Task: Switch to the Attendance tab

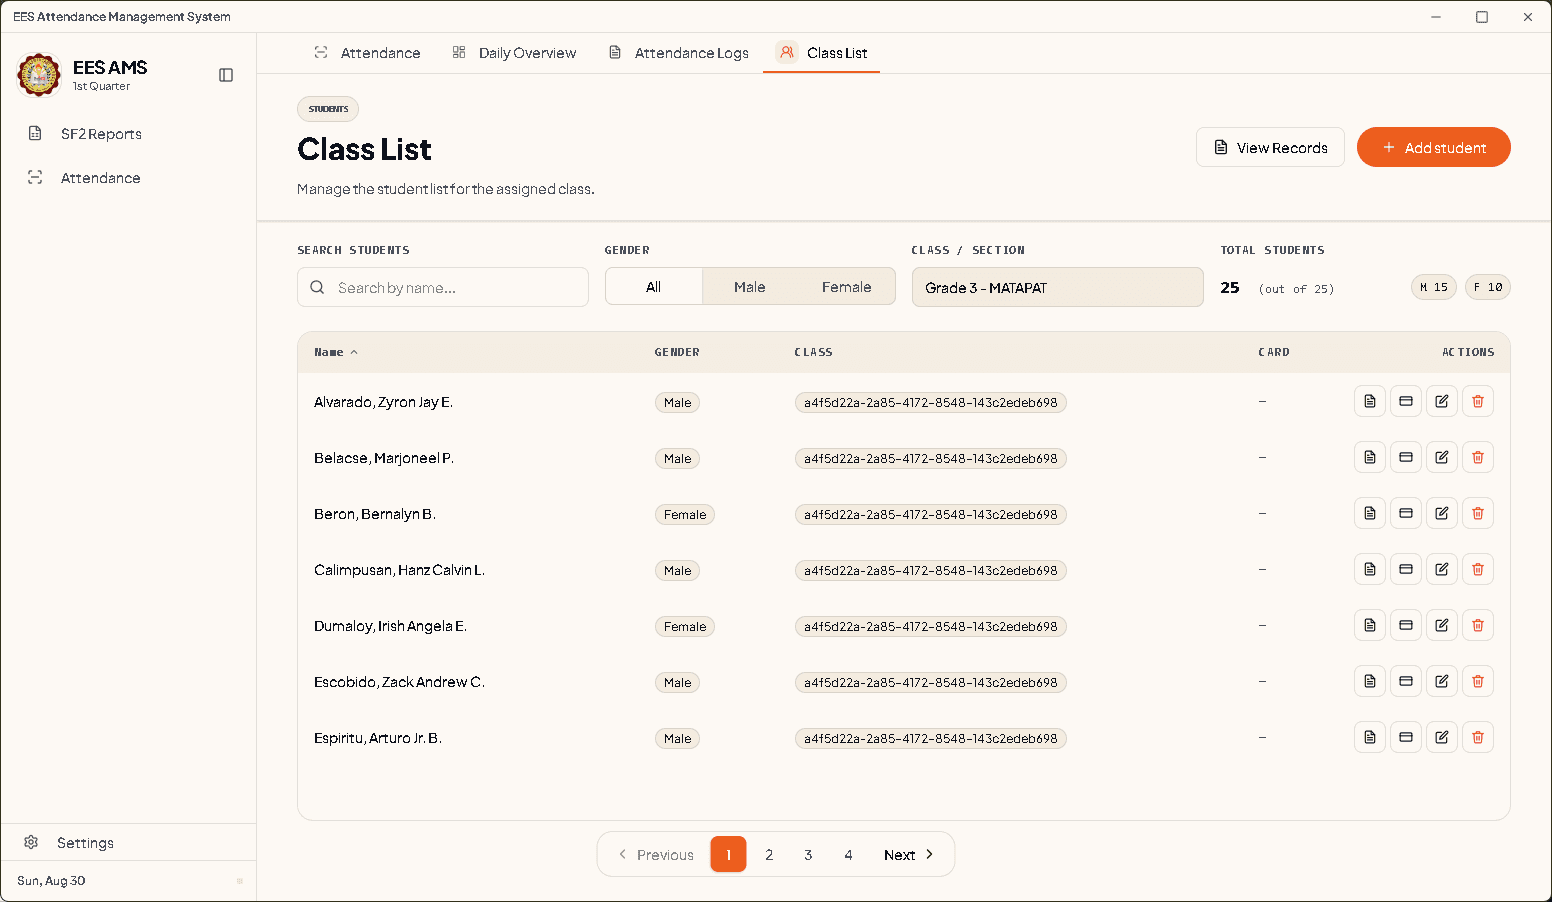Action: coord(367,53)
